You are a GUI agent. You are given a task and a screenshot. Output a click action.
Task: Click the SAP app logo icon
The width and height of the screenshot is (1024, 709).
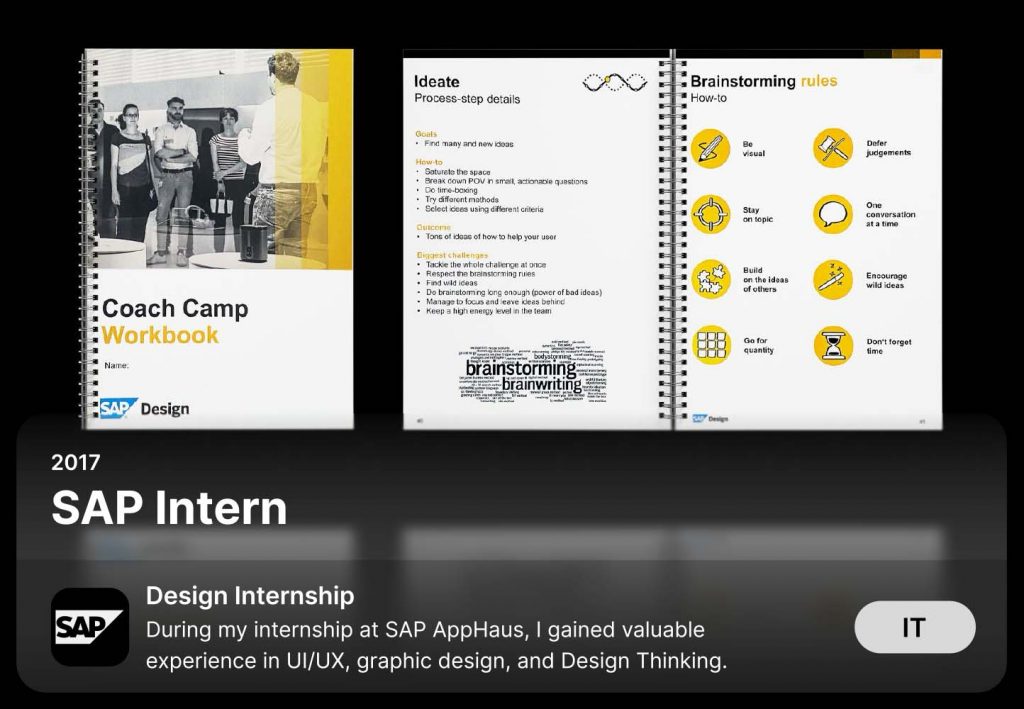[x=90, y=627]
